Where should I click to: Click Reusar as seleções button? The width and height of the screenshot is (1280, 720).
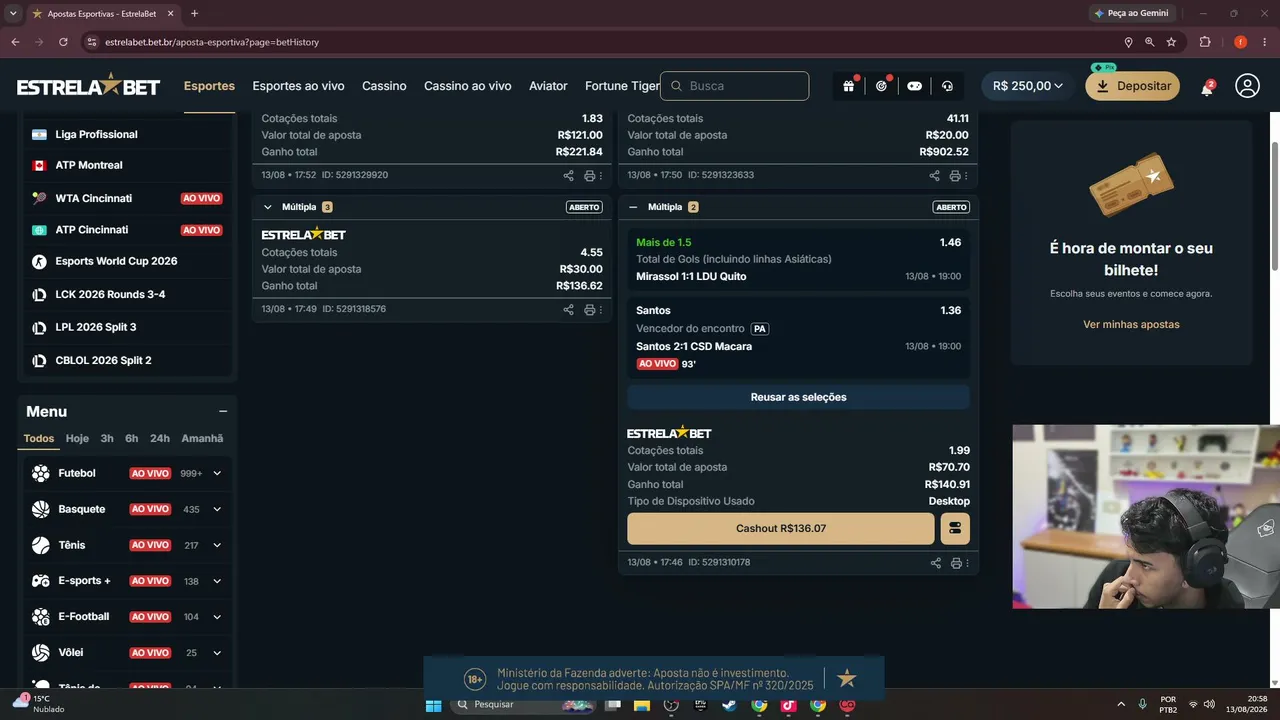pyautogui.click(x=798, y=397)
